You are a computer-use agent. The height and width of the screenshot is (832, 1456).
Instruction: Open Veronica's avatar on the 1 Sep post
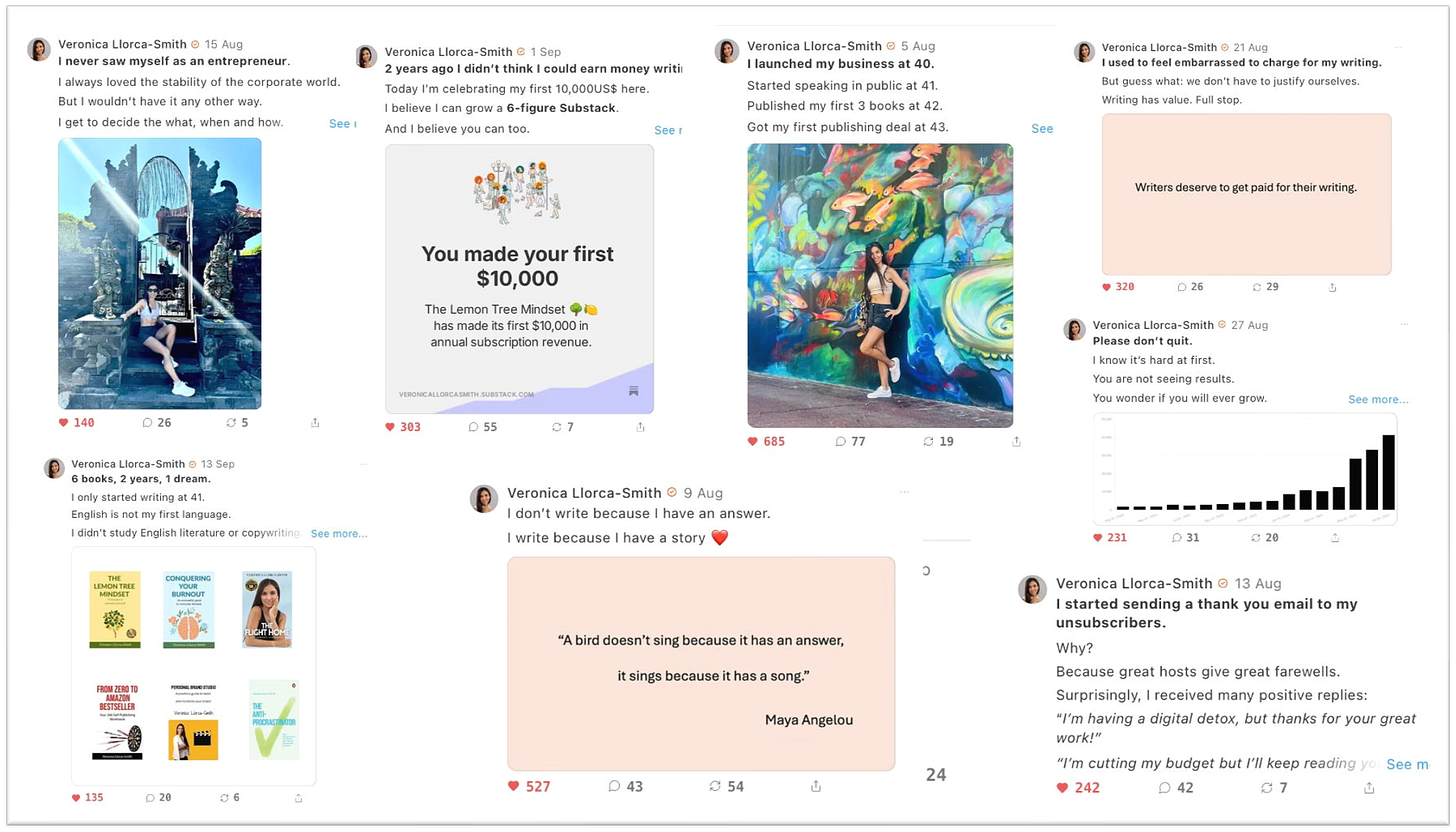point(367,56)
